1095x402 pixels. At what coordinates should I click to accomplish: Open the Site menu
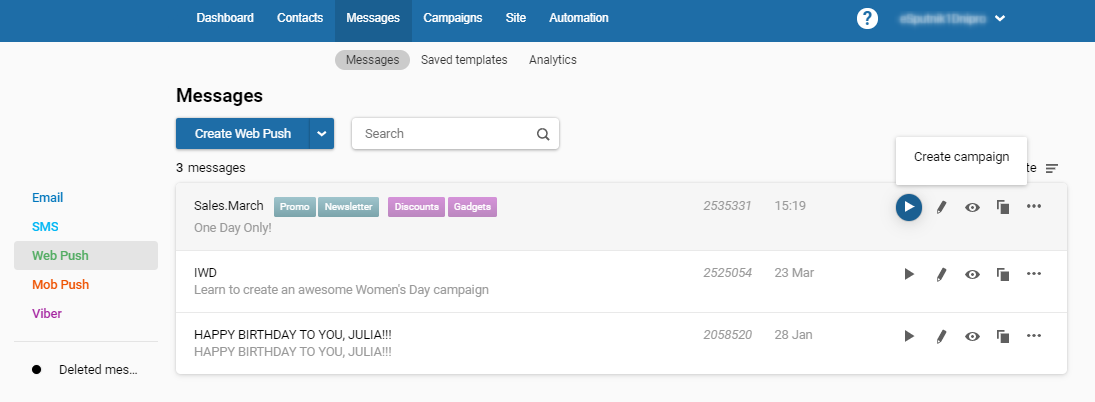pyautogui.click(x=516, y=18)
